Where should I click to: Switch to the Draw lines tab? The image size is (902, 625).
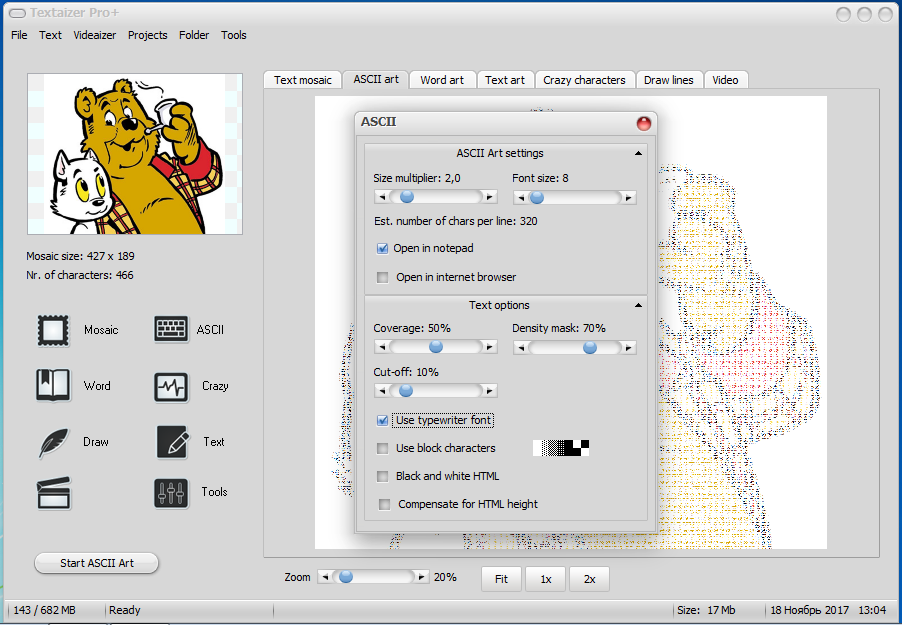[x=668, y=80]
